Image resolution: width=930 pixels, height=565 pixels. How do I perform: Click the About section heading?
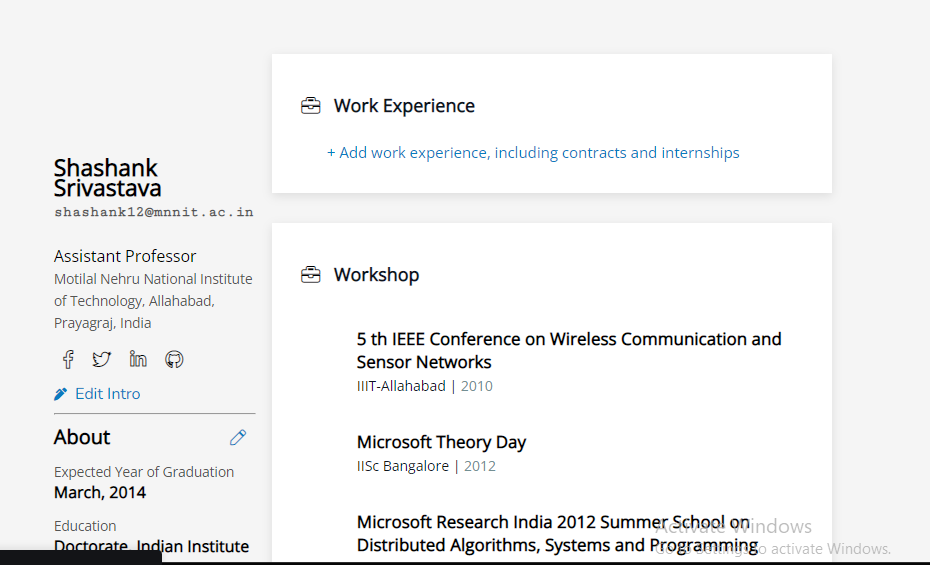pyautogui.click(x=82, y=437)
